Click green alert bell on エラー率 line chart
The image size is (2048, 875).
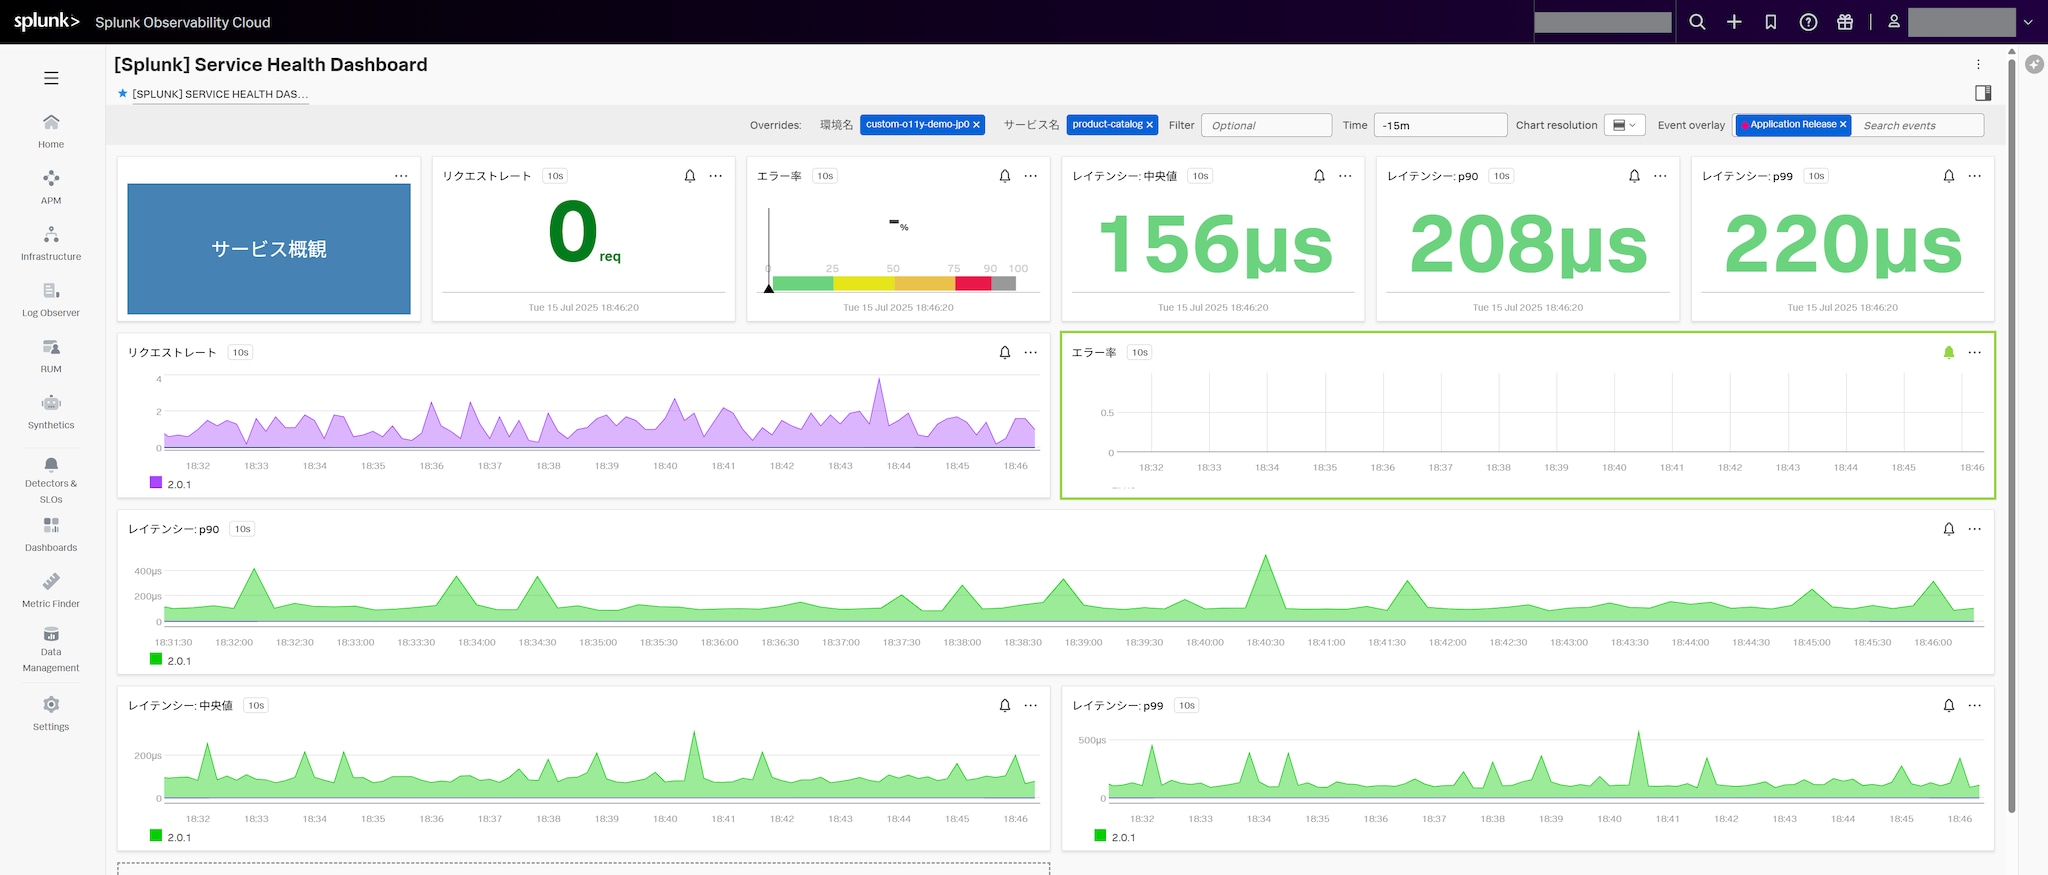click(1949, 352)
